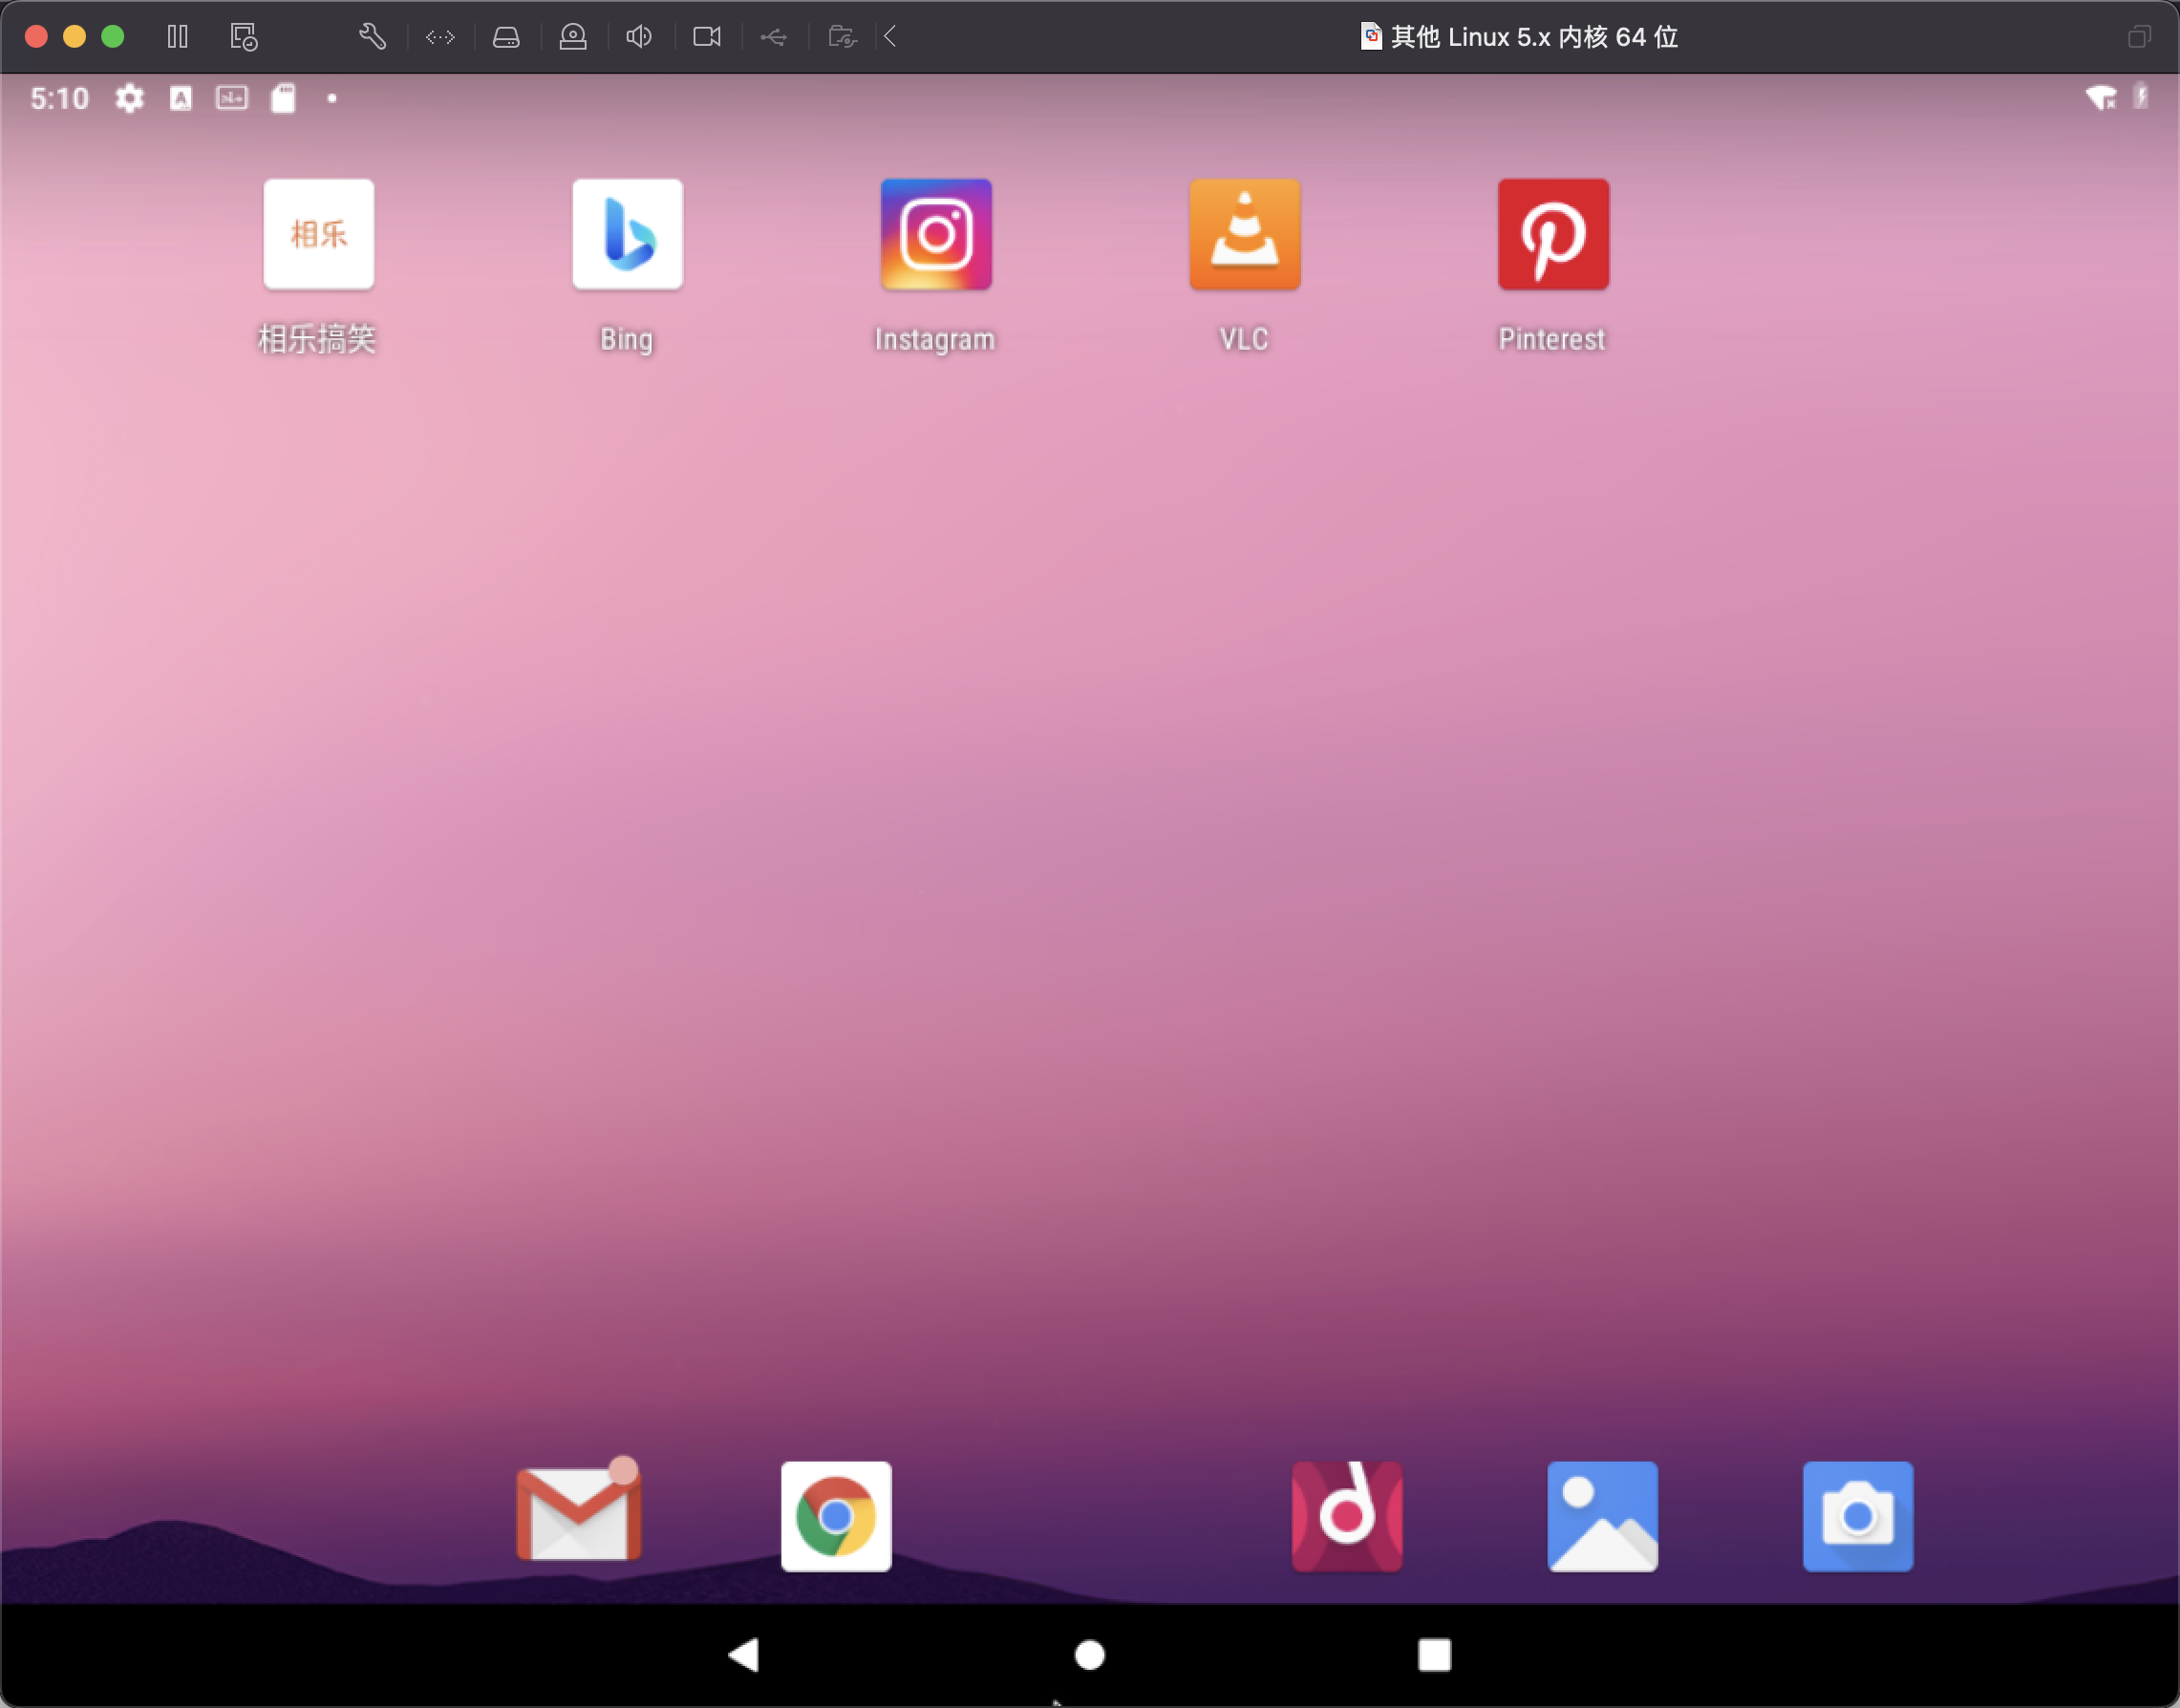Image resolution: width=2180 pixels, height=1708 pixels.
Task: Open the 相乐搞笑 app
Action: [x=318, y=234]
